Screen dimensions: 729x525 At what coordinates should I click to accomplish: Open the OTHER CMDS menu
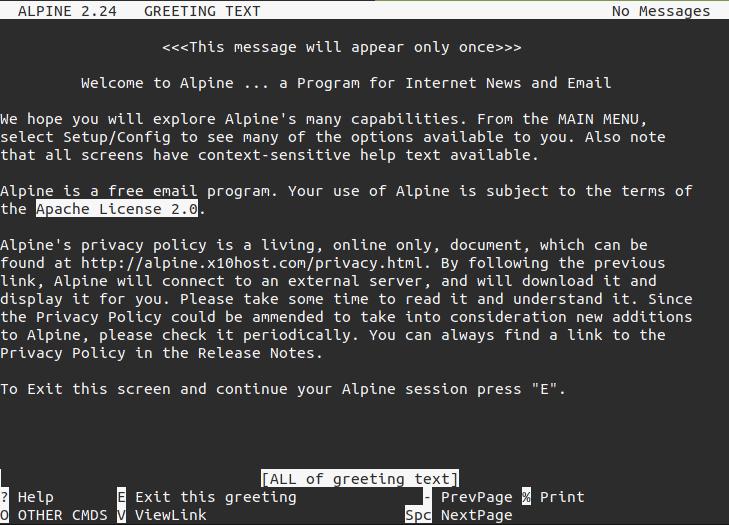(x=63, y=515)
